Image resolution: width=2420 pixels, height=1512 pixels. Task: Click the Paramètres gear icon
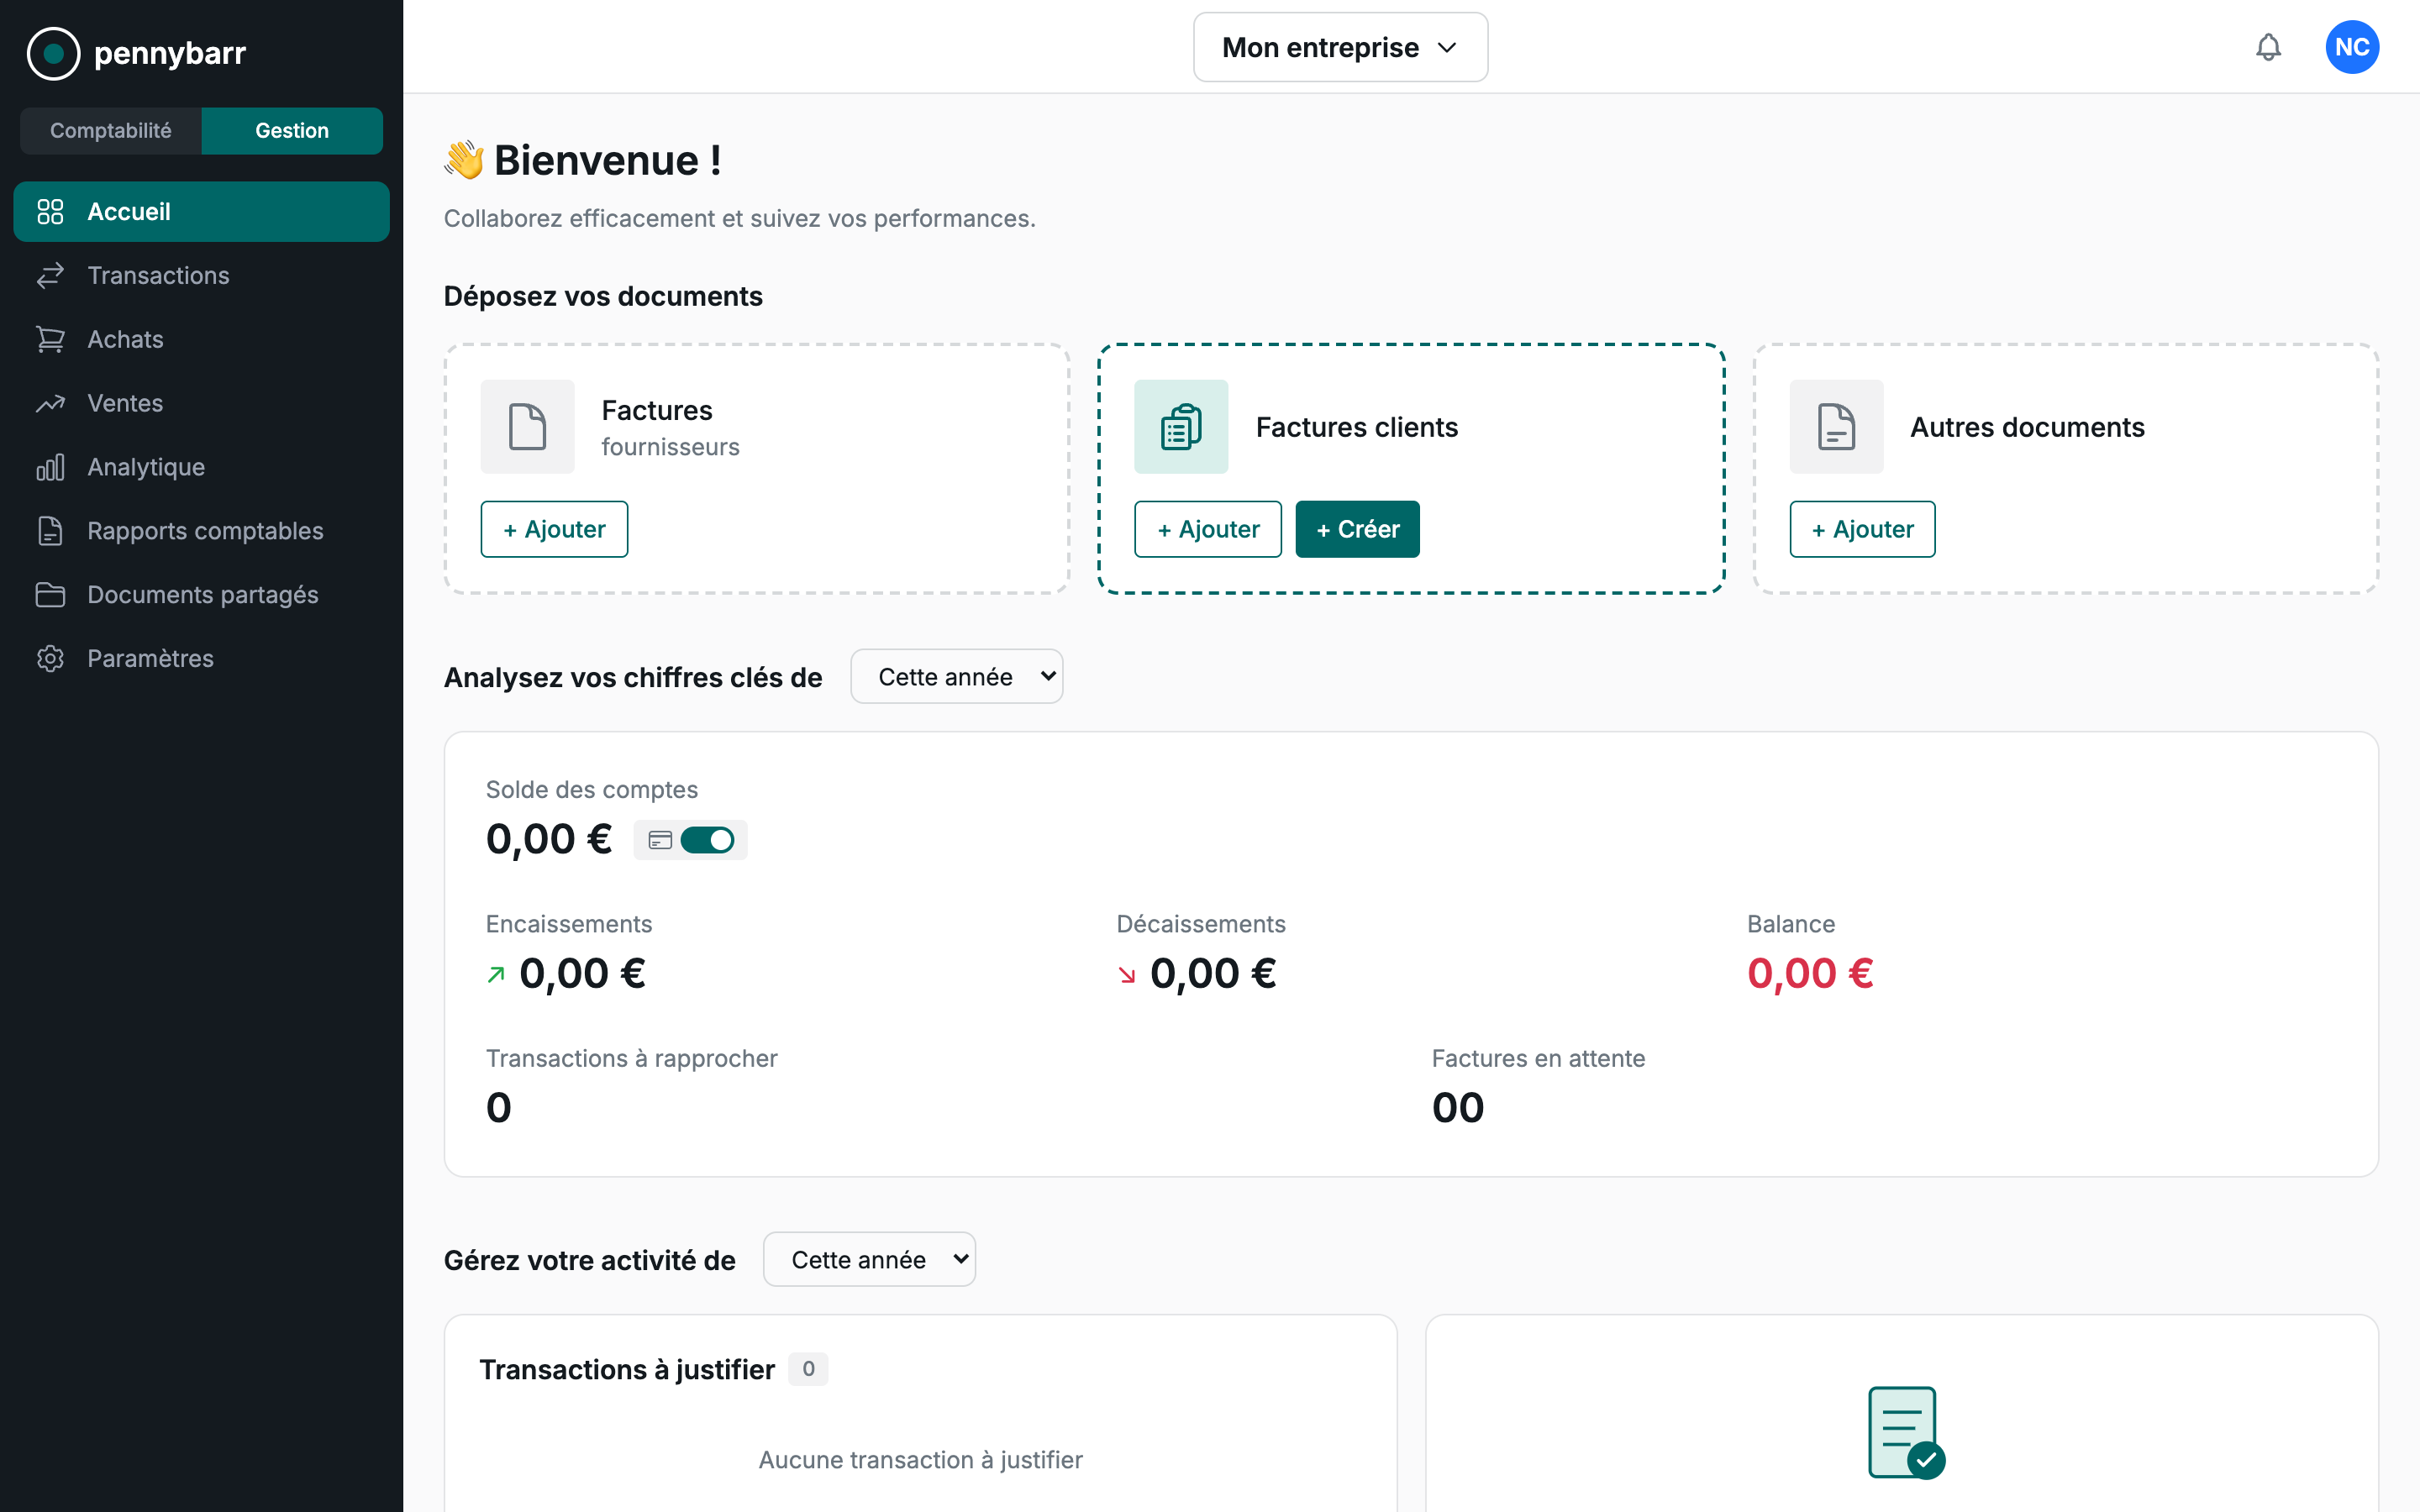(x=50, y=658)
